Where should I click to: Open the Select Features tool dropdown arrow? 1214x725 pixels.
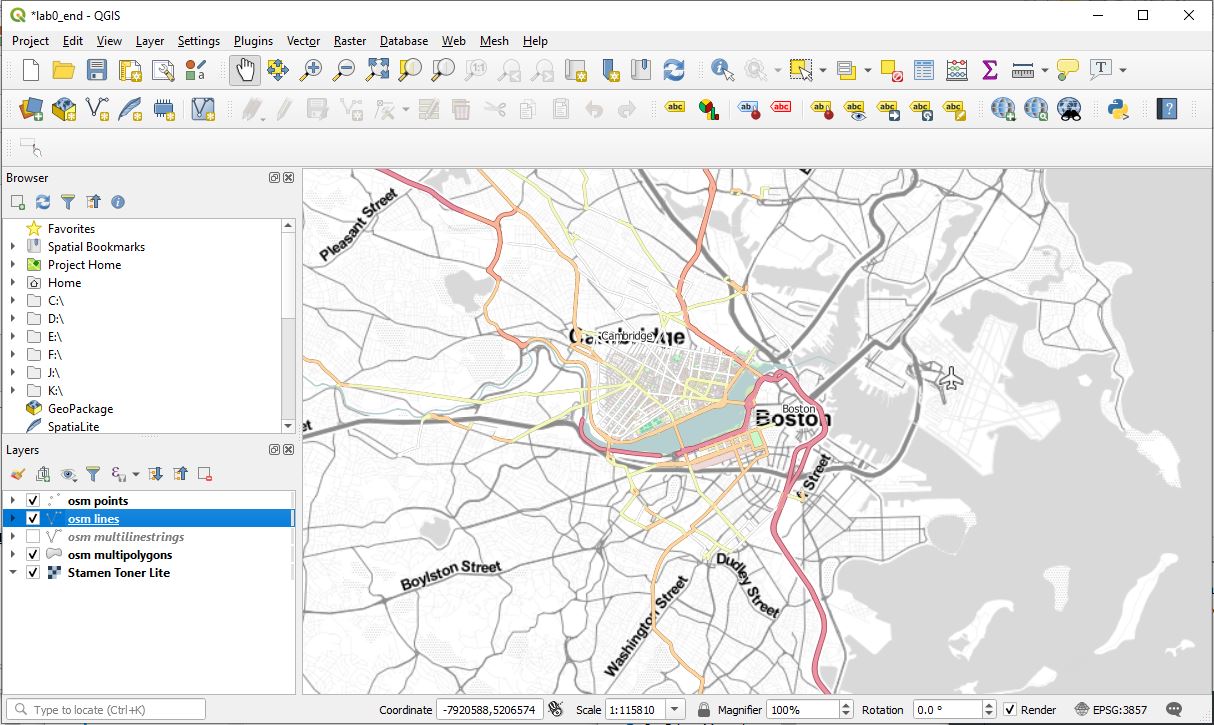tap(822, 70)
